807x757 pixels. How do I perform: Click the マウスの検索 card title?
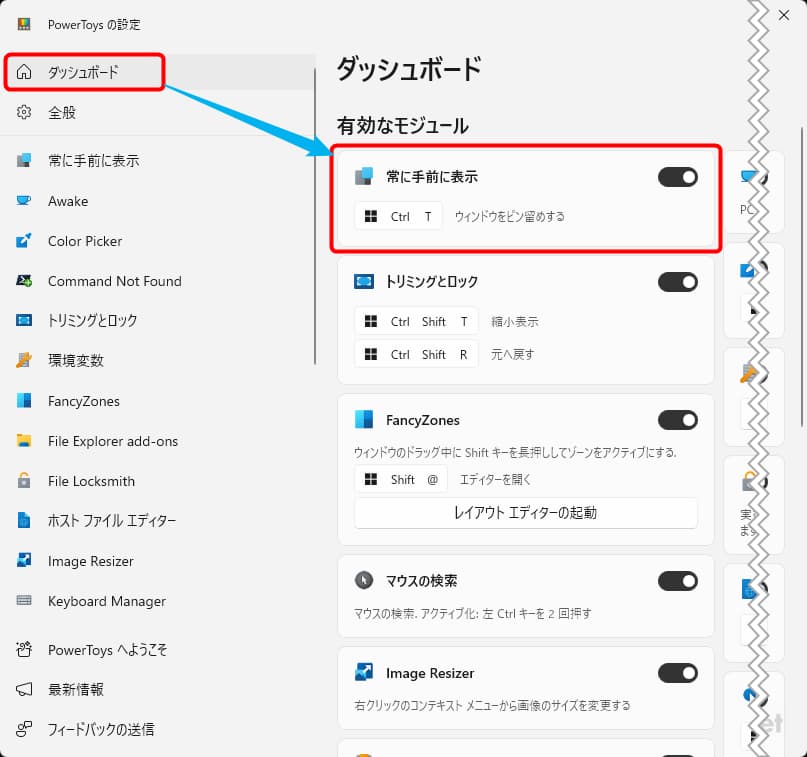pos(422,581)
